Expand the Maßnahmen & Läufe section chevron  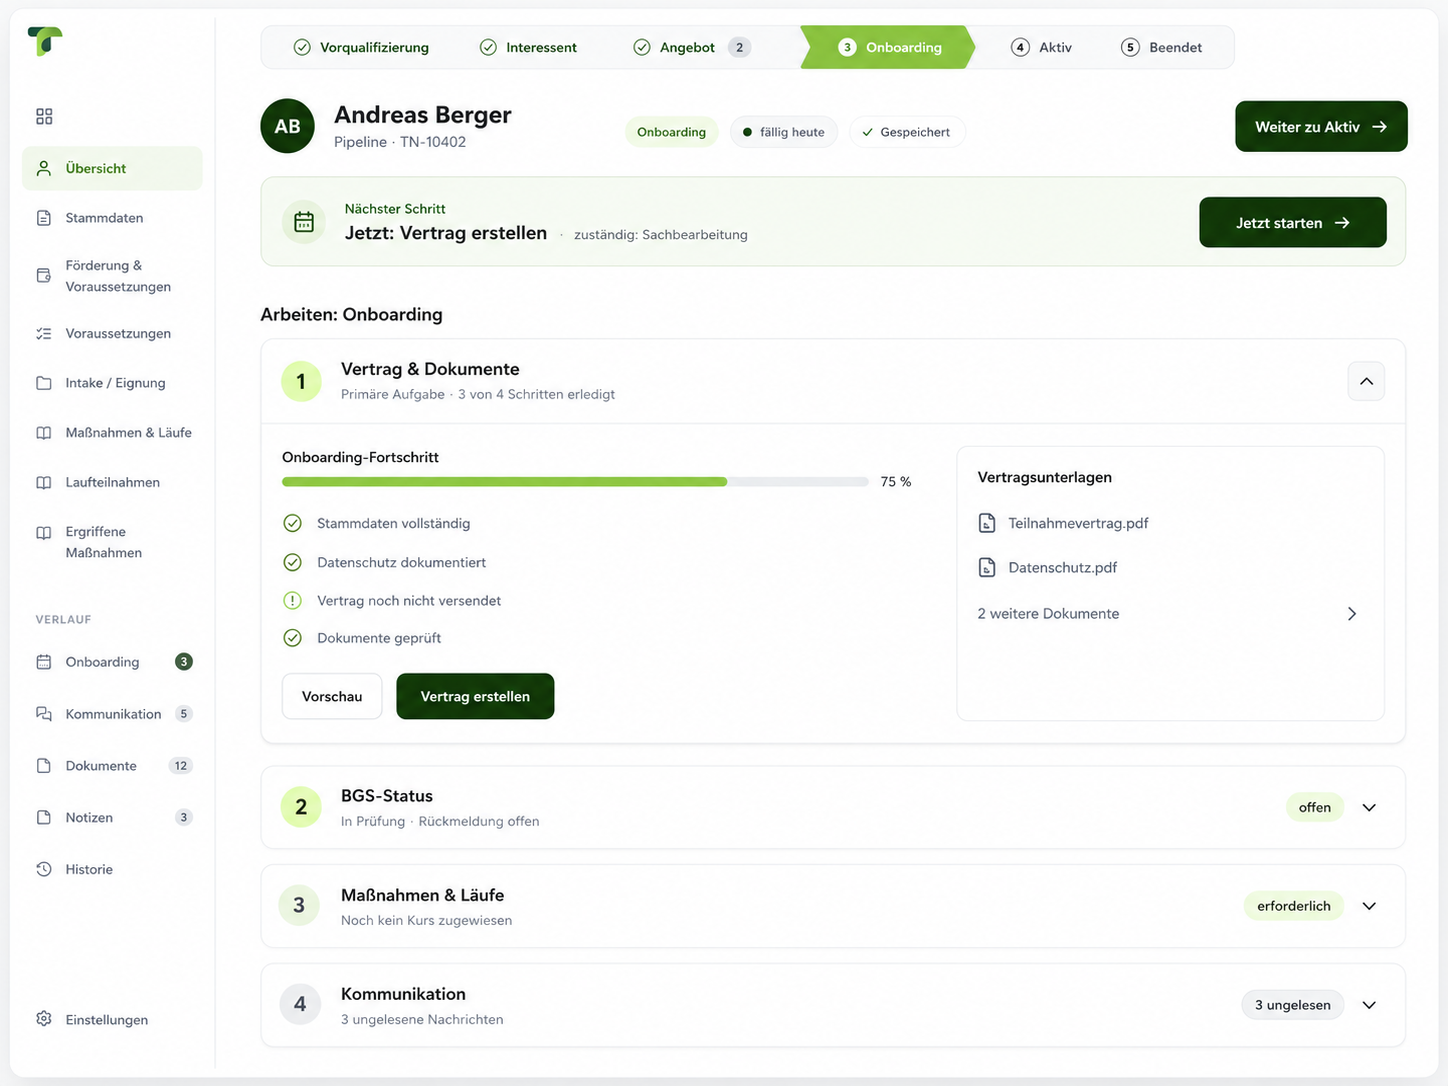[x=1369, y=906]
